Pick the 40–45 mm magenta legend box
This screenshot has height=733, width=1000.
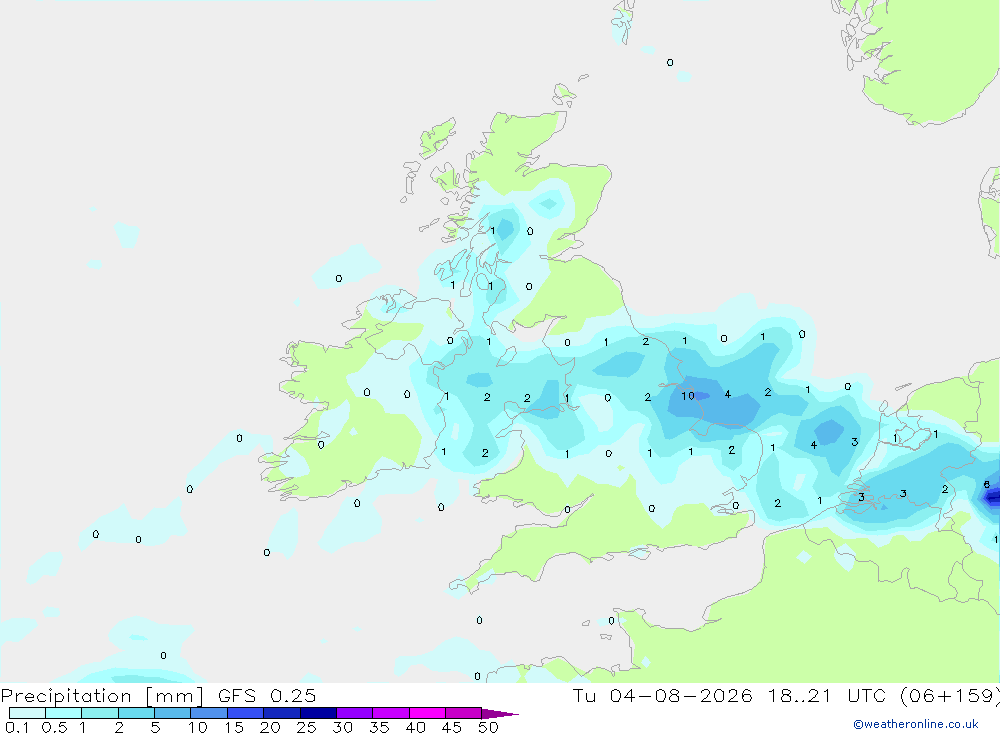point(427,713)
